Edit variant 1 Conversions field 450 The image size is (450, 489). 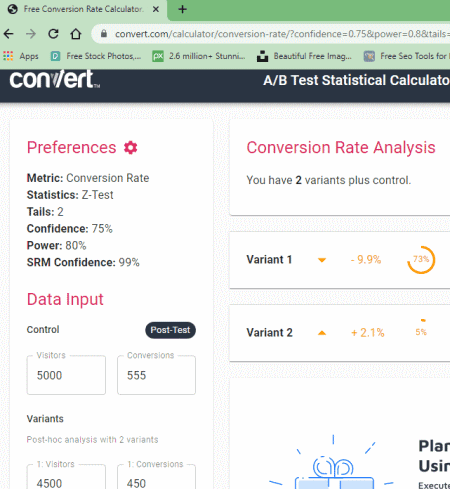click(156, 477)
